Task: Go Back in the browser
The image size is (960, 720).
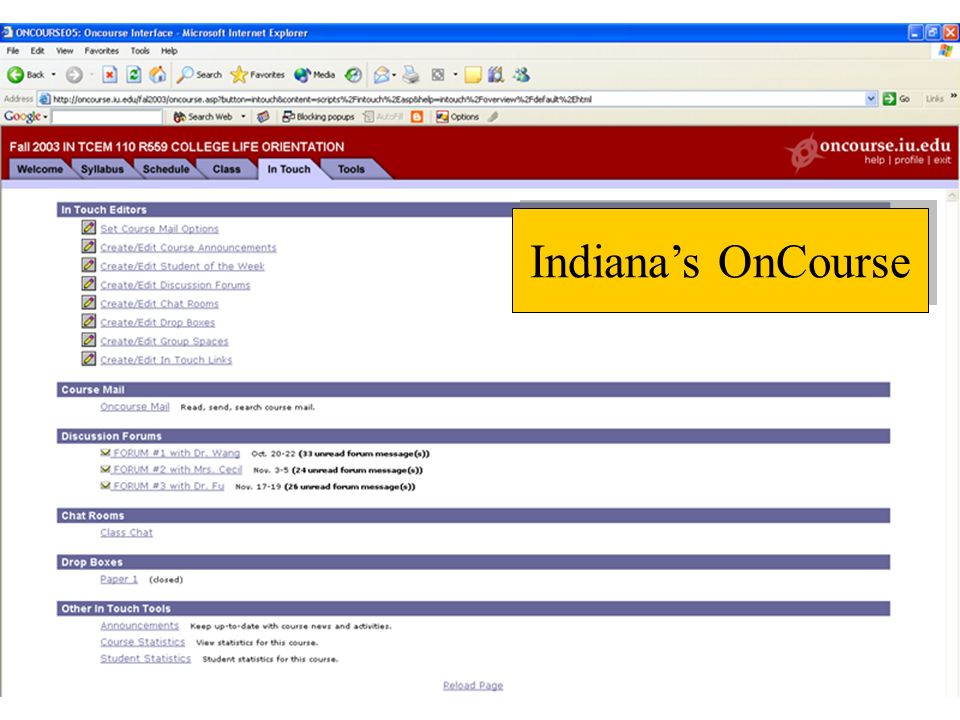Action: click(x=26, y=75)
